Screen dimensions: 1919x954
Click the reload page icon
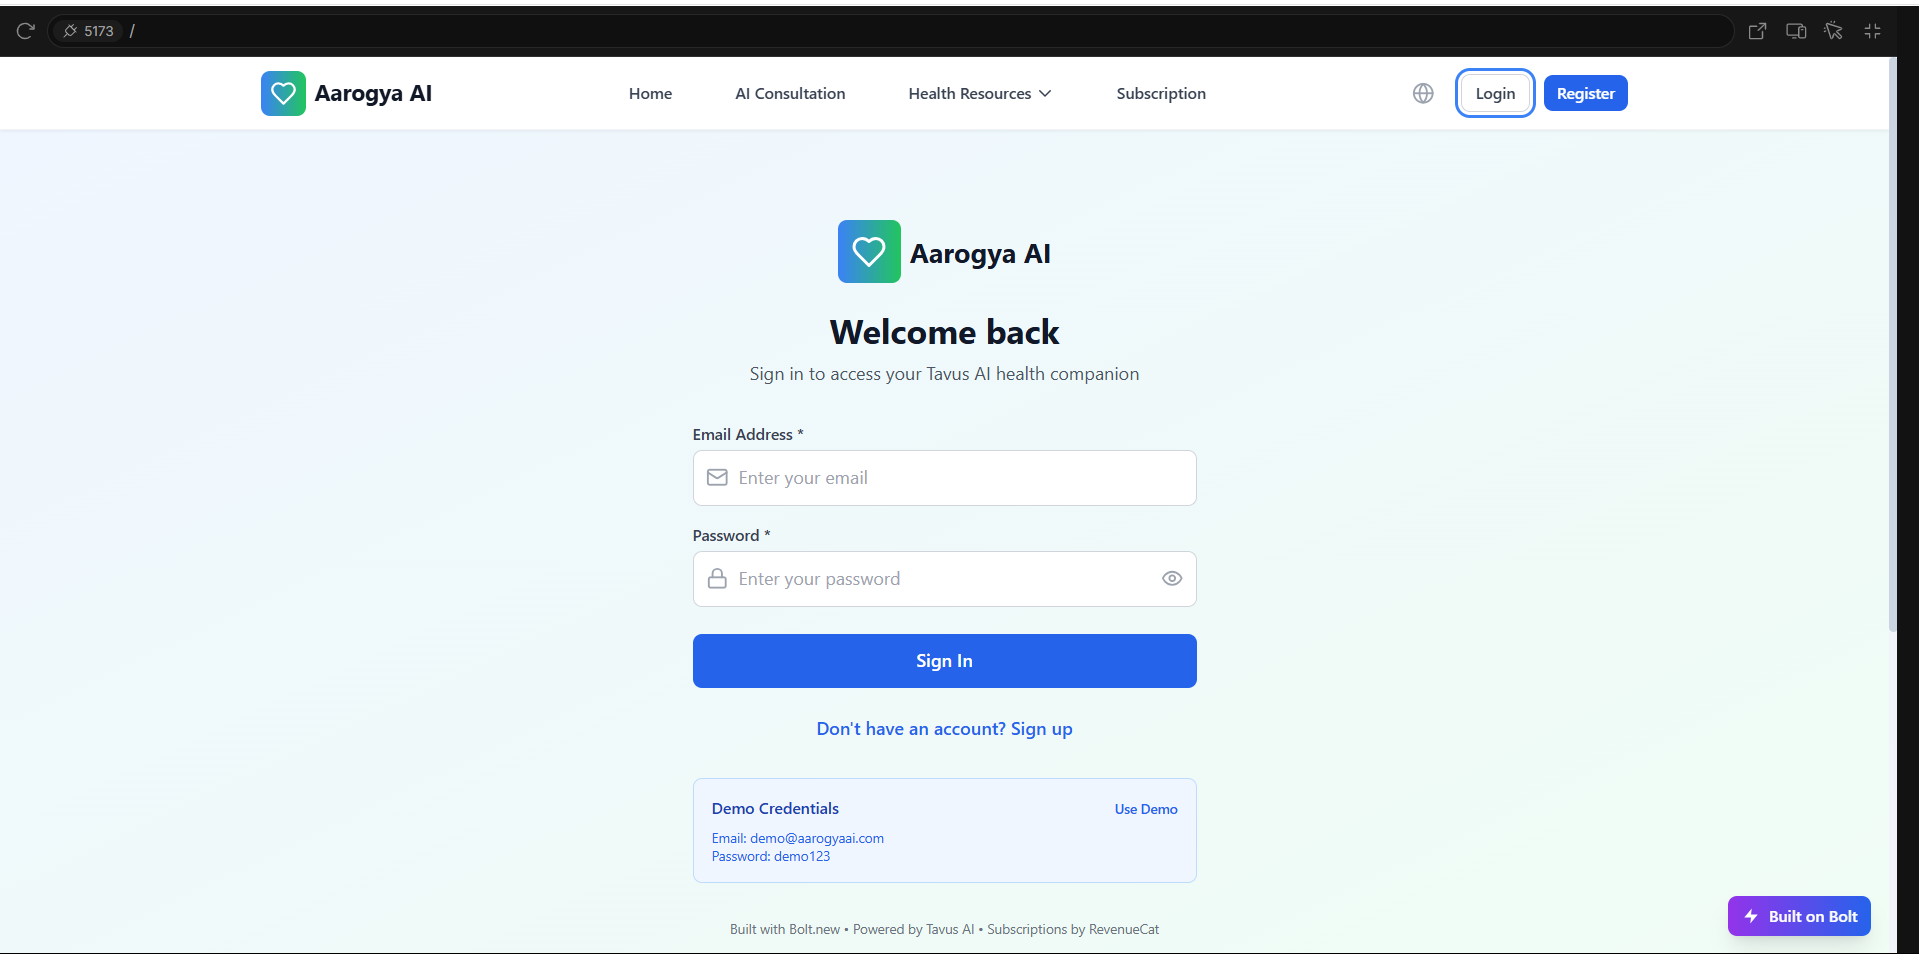click(26, 31)
